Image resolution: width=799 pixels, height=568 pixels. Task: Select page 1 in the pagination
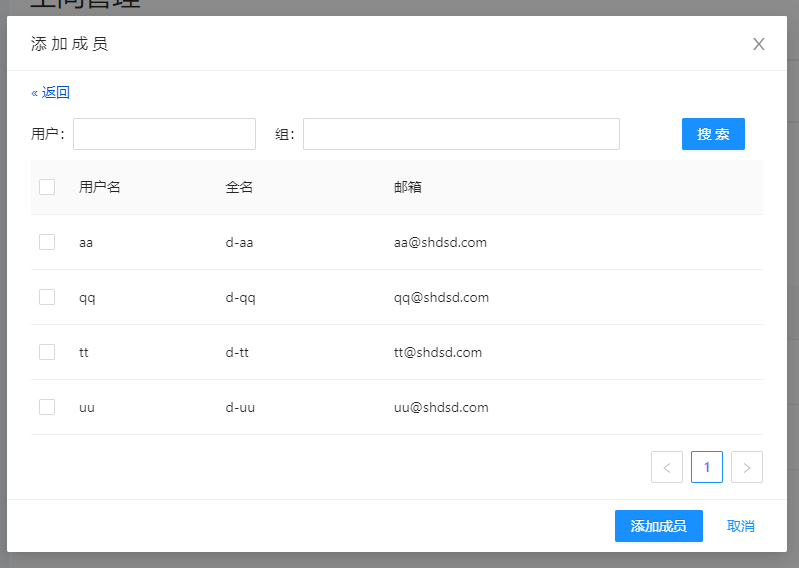coord(707,467)
